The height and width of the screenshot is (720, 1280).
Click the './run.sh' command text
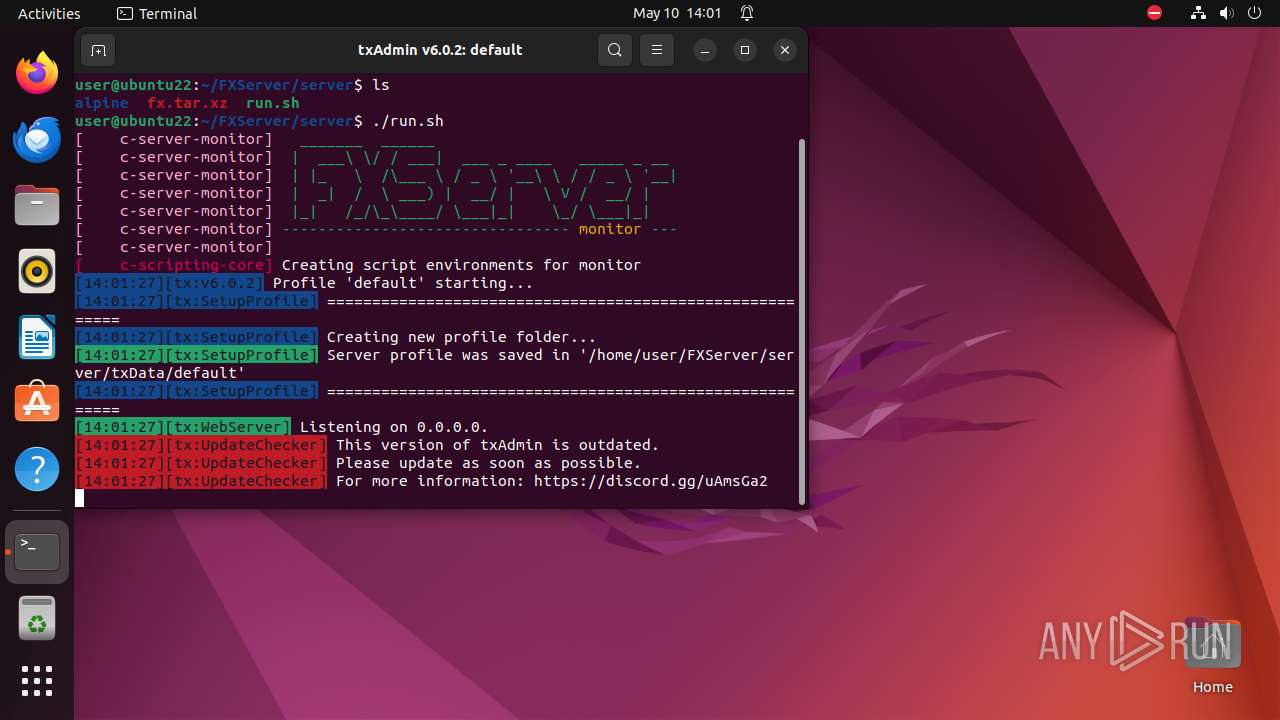[408, 122]
